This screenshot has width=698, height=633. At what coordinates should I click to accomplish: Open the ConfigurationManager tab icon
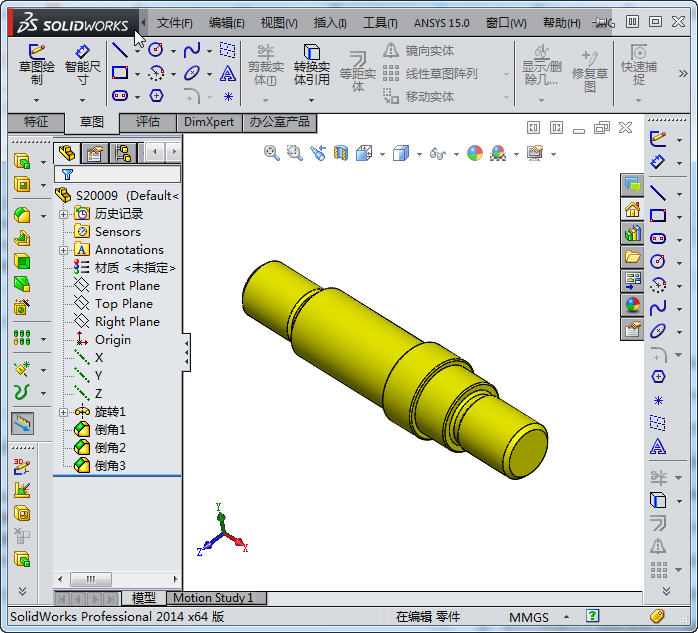tap(123, 153)
